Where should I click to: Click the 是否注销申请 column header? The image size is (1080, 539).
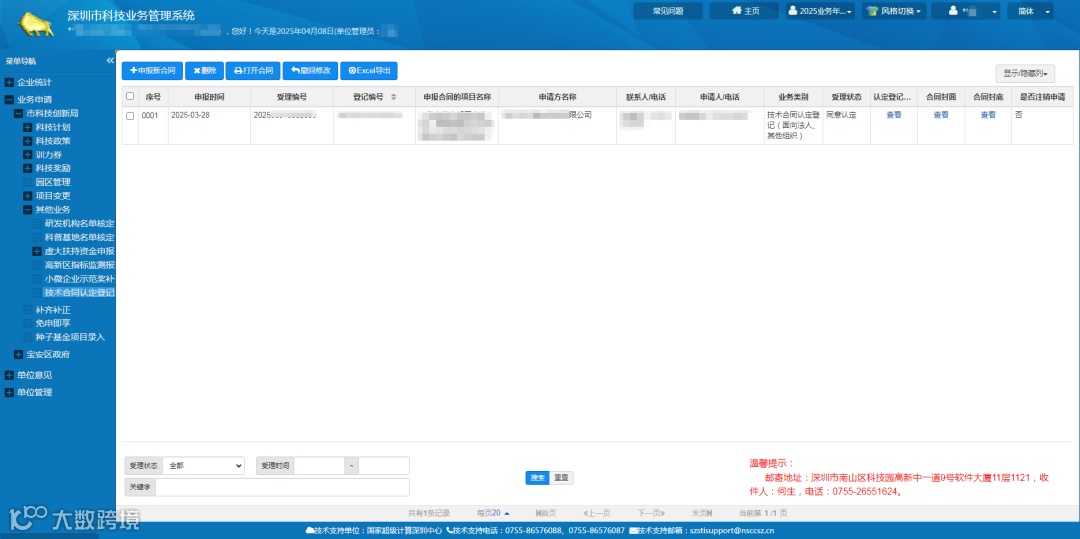click(x=1042, y=97)
